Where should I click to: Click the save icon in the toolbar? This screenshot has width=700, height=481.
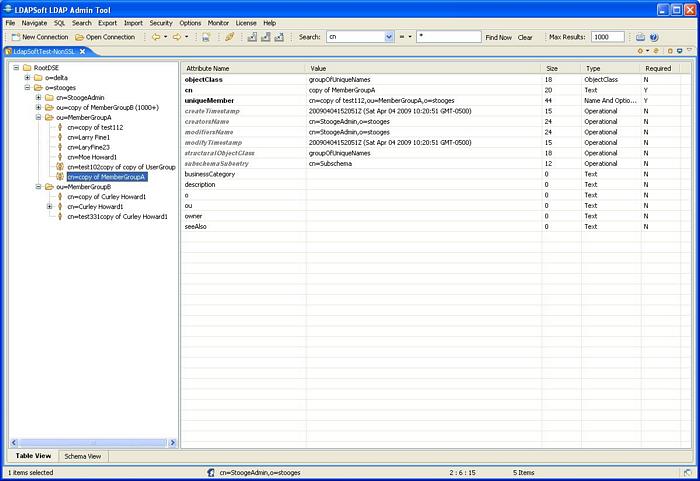click(x=206, y=37)
